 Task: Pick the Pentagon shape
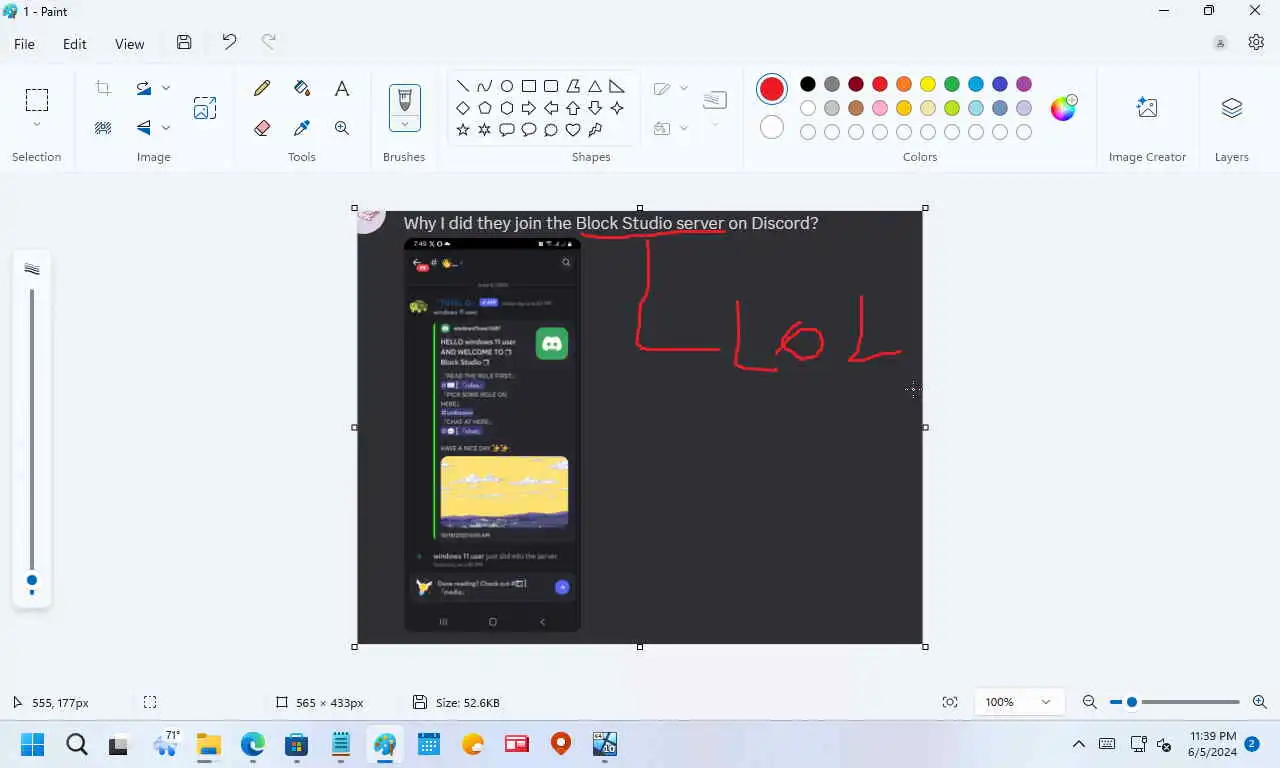pyautogui.click(x=485, y=108)
